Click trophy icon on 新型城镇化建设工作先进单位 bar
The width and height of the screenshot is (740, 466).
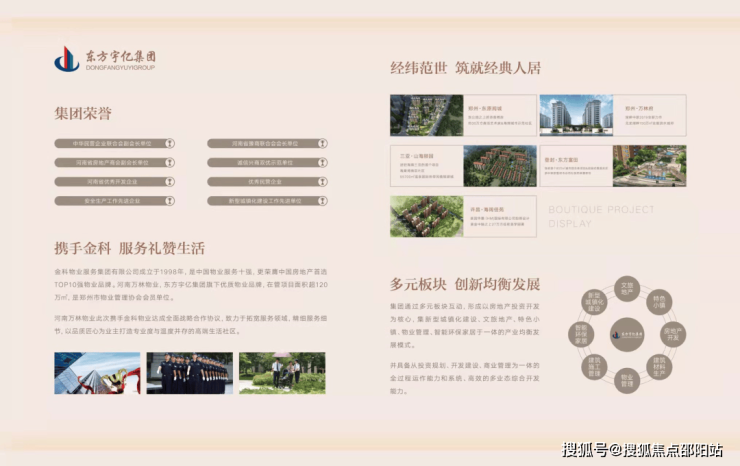323,201
